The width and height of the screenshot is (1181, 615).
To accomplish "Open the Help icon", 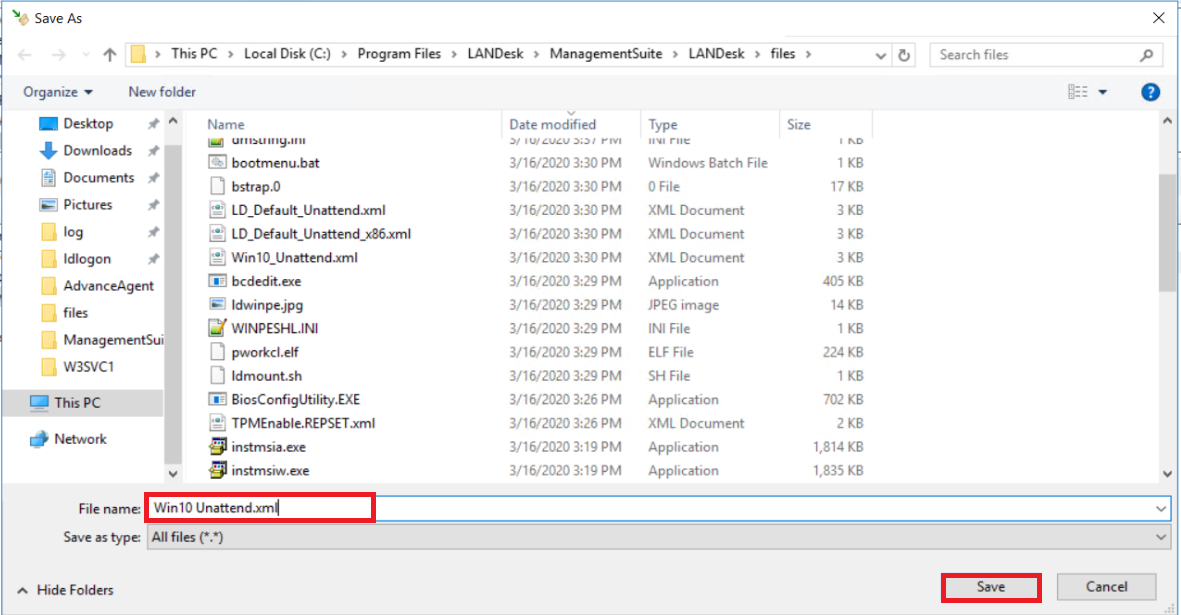I will pos(1150,91).
